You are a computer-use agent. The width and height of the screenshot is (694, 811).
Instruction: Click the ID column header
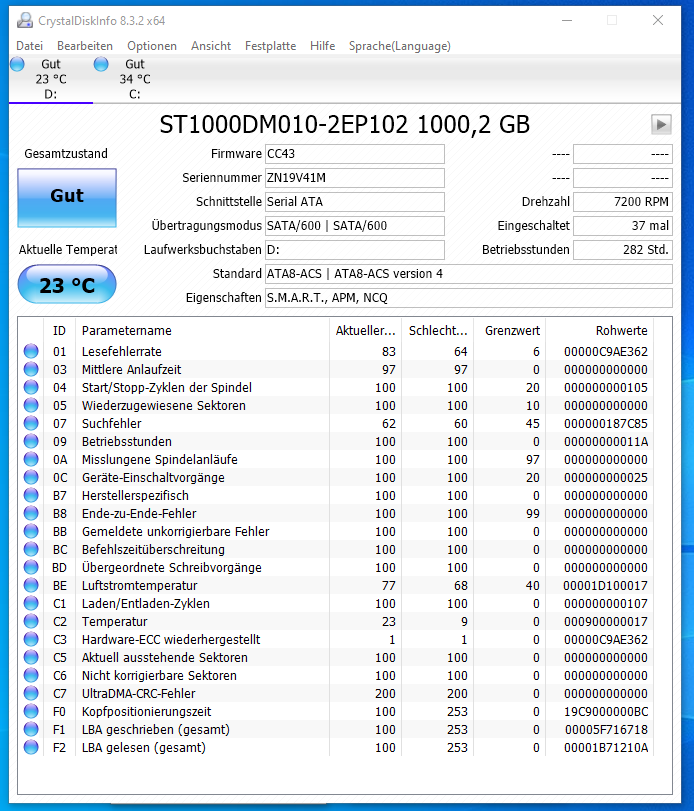click(x=59, y=331)
